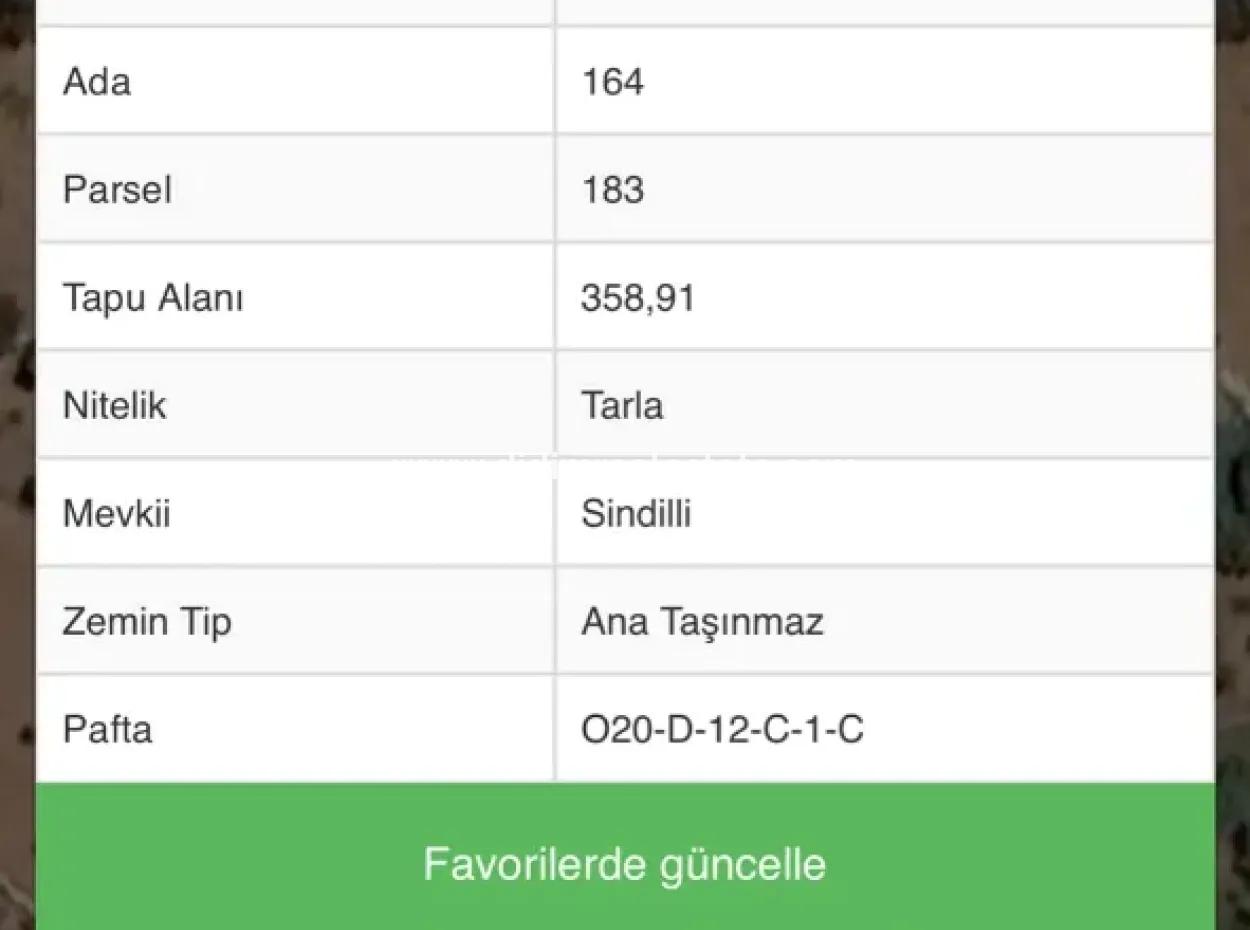Select the Tapu Alanı value cell
The height and width of the screenshot is (930, 1250).
(880, 297)
